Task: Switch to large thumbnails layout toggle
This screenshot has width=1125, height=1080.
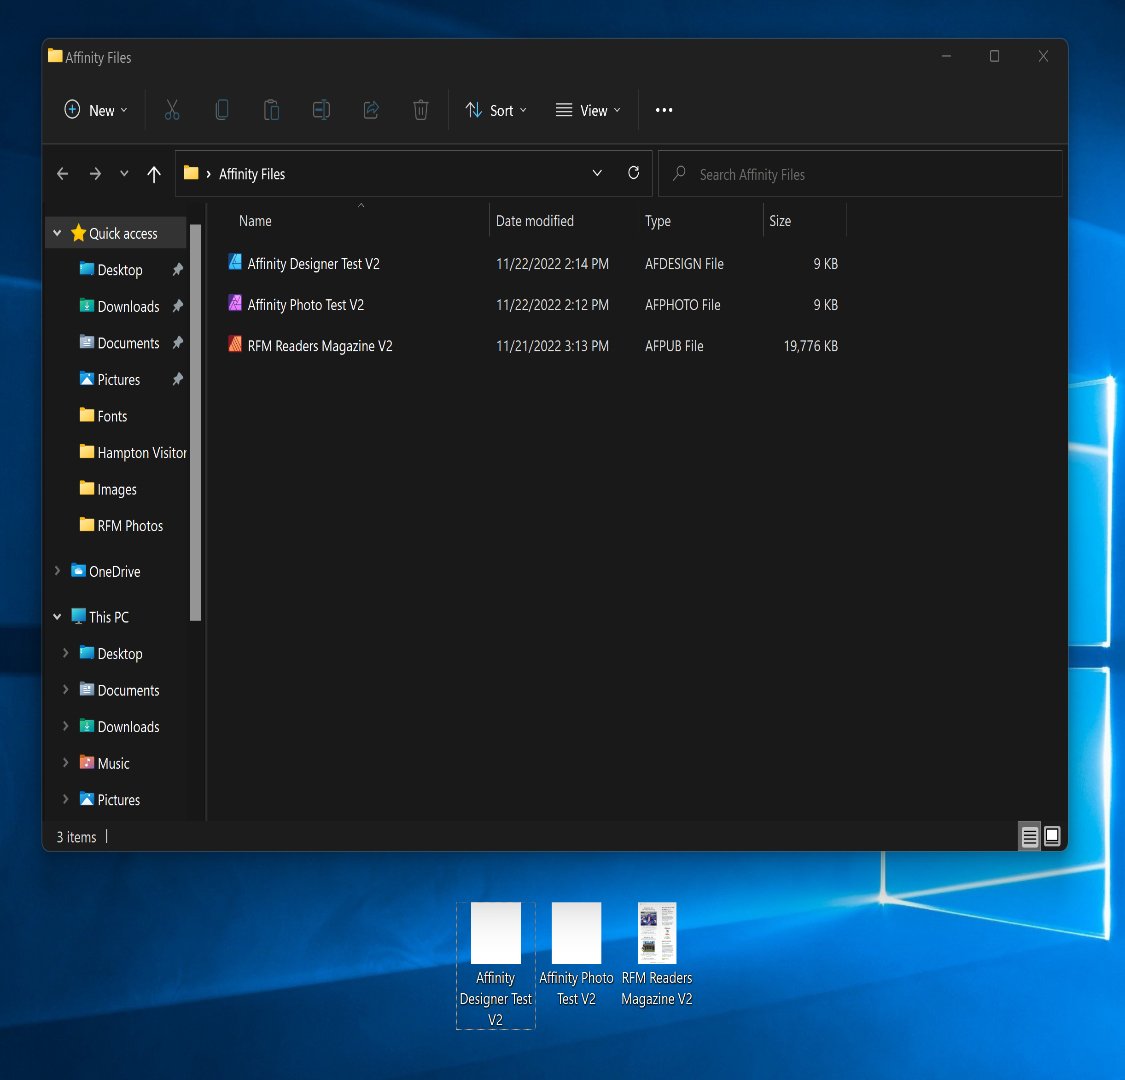Action: coord(1052,836)
